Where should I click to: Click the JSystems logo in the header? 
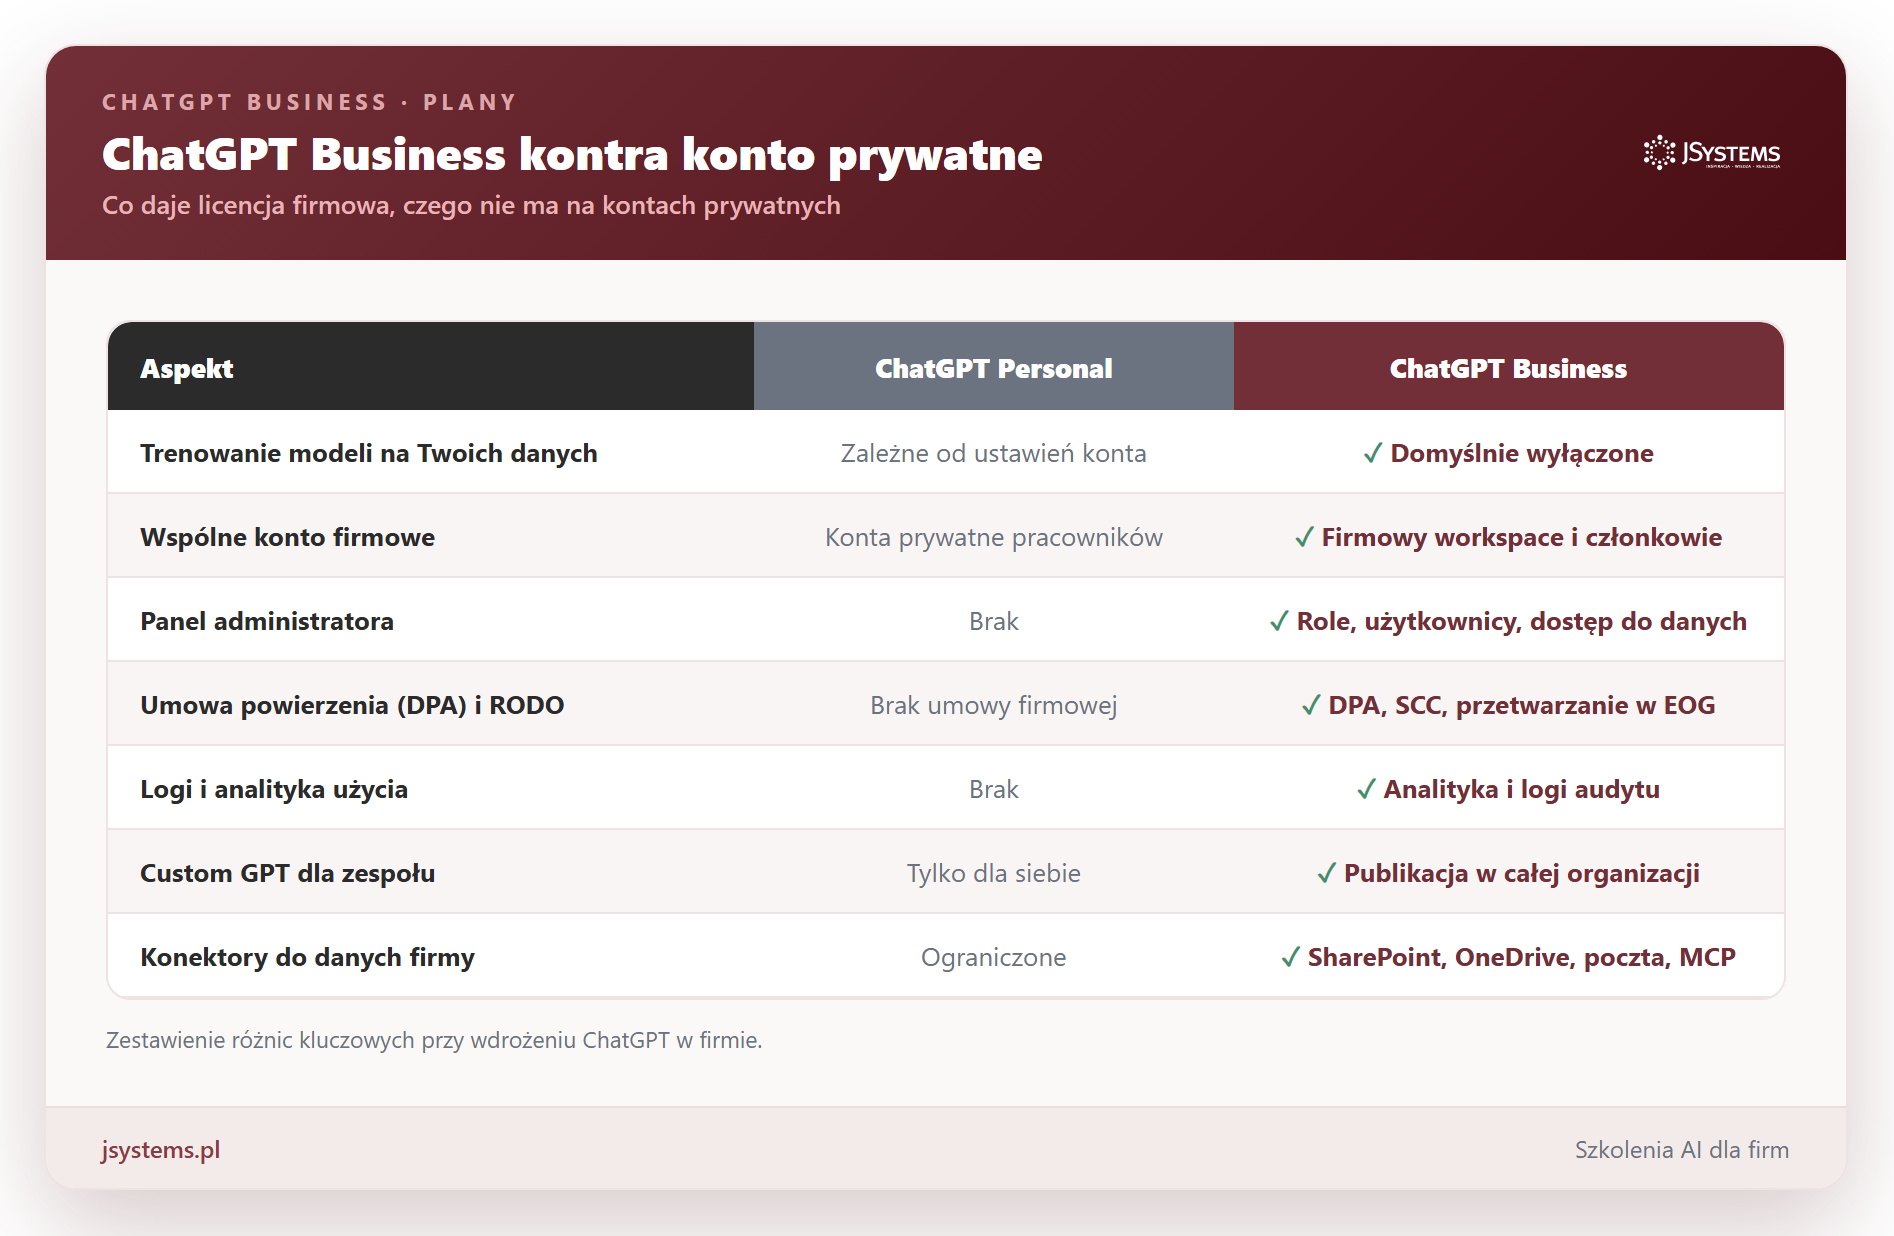point(1711,153)
